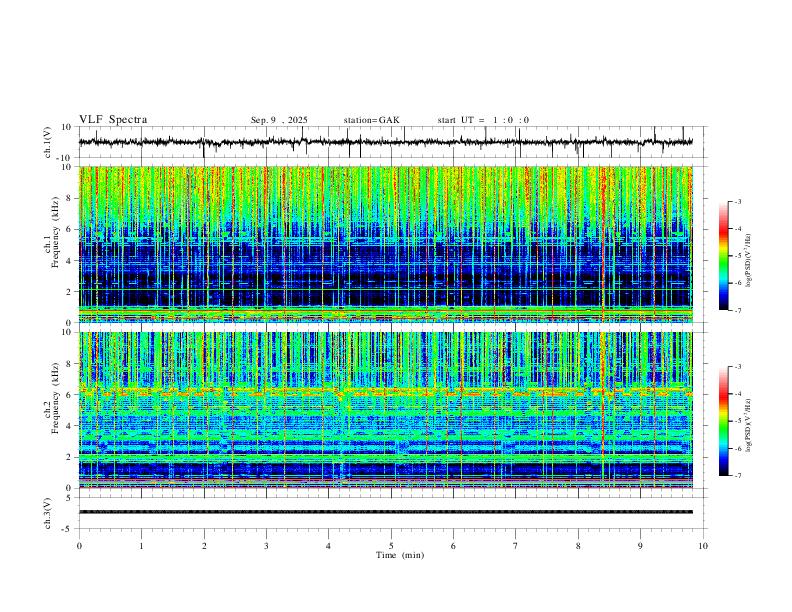
Task: Click time axis tick label '5'
Action: [391, 546]
